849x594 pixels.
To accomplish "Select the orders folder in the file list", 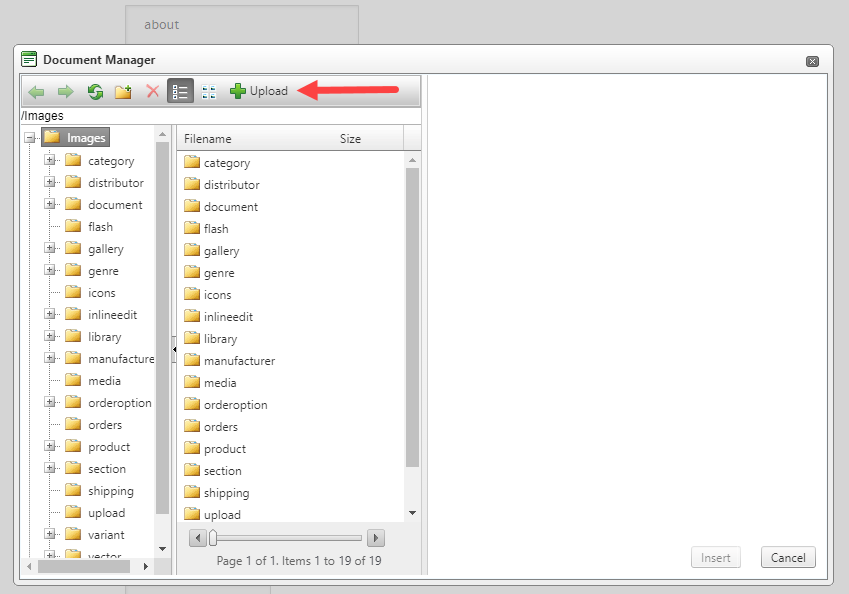I will pos(219,426).
